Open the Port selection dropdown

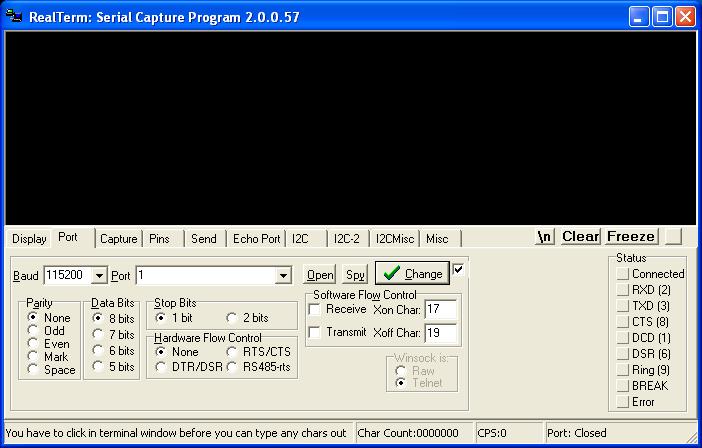coord(284,275)
